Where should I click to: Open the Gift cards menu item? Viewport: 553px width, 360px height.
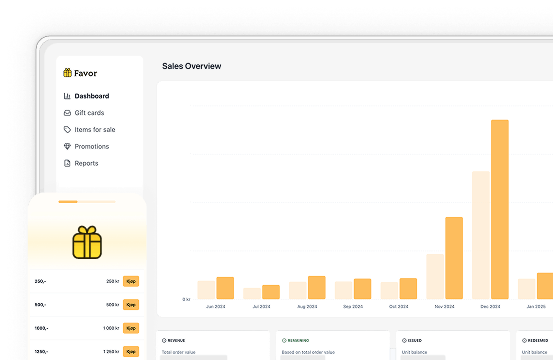point(89,113)
